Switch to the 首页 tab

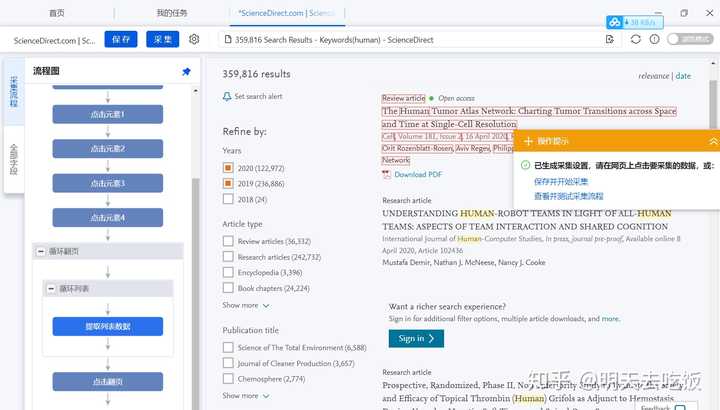[57, 13]
